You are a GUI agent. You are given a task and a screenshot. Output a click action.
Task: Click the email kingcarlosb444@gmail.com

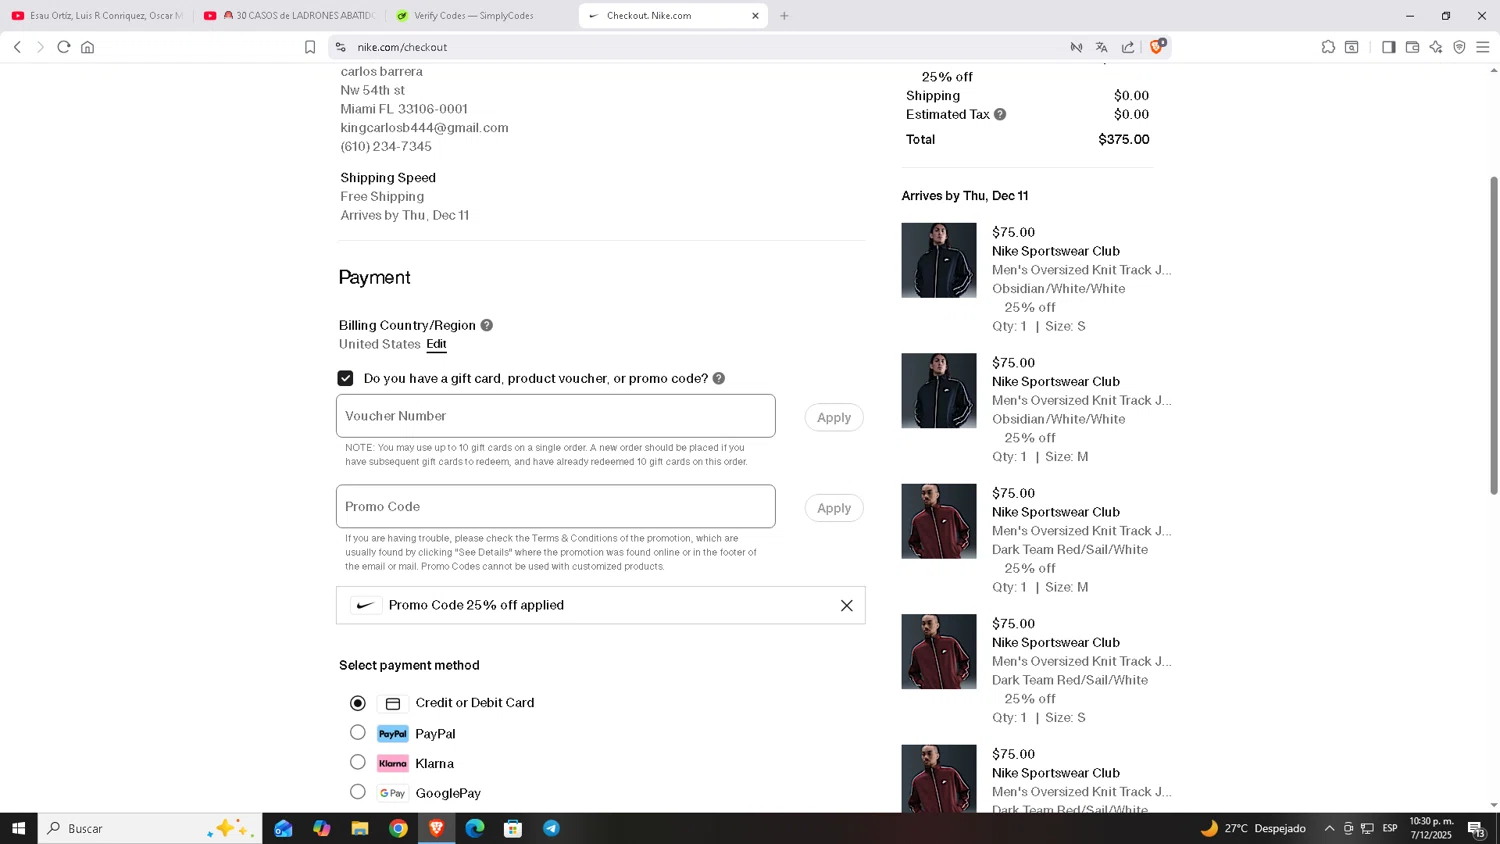tap(424, 128)
